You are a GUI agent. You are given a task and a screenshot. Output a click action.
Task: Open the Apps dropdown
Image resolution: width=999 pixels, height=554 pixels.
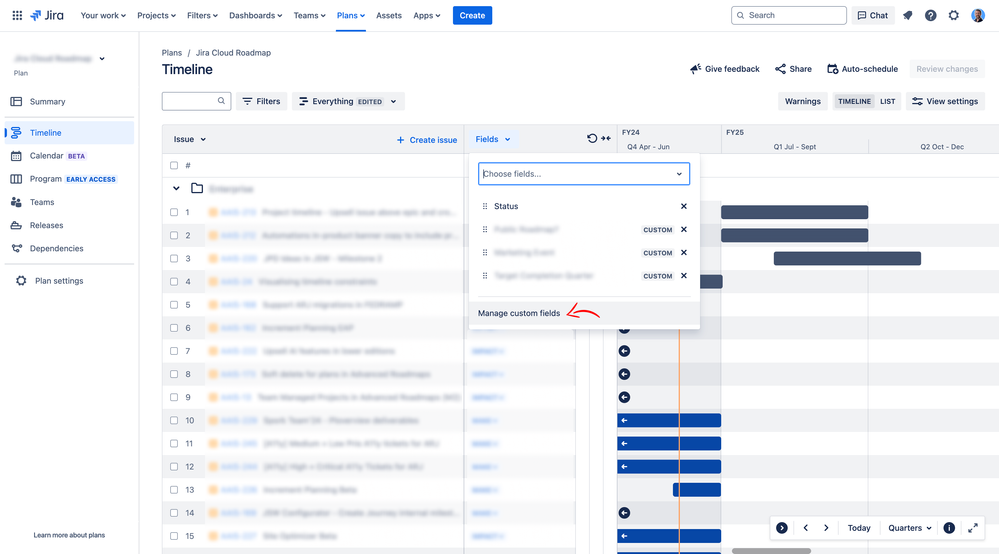[x=426, y=15]
